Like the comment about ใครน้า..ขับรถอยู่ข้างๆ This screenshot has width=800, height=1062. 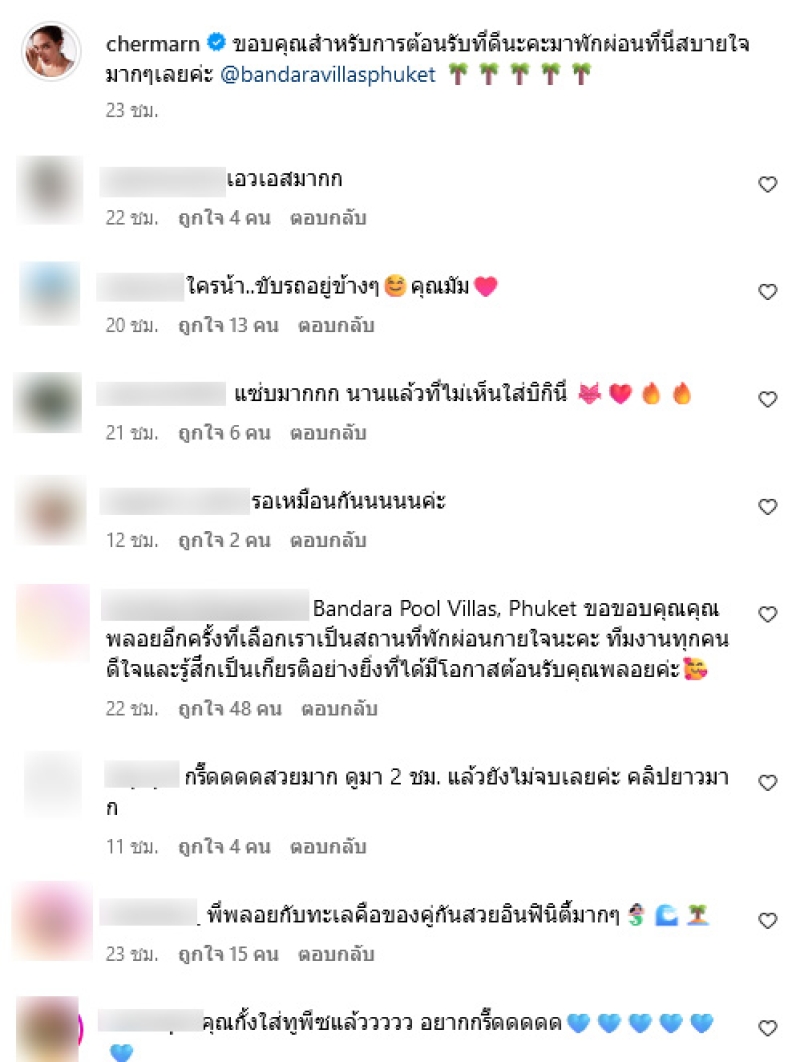(x=767, y=292)
